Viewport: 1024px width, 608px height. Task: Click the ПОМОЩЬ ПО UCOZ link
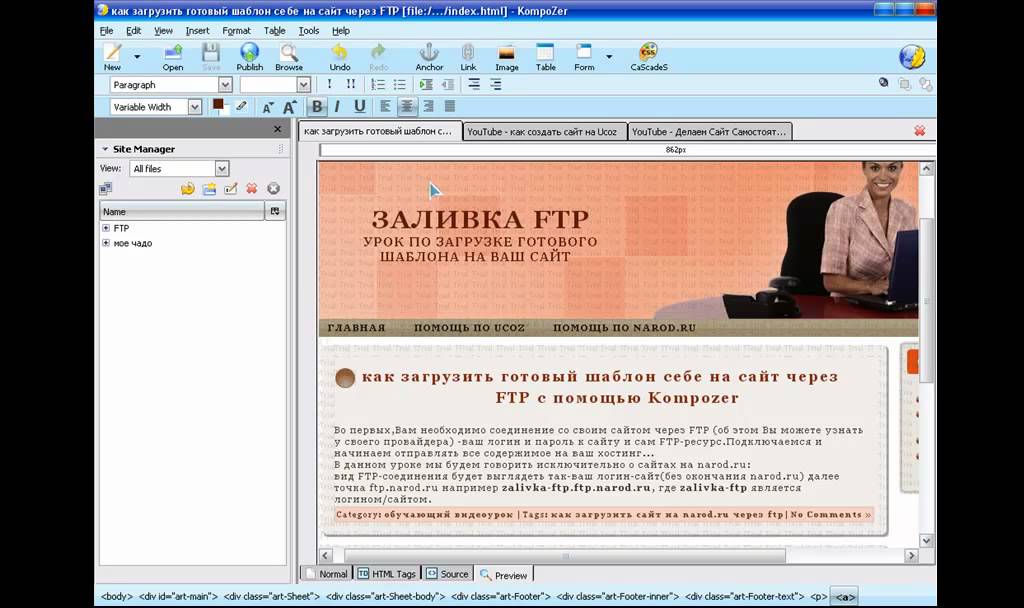[470, 328]
